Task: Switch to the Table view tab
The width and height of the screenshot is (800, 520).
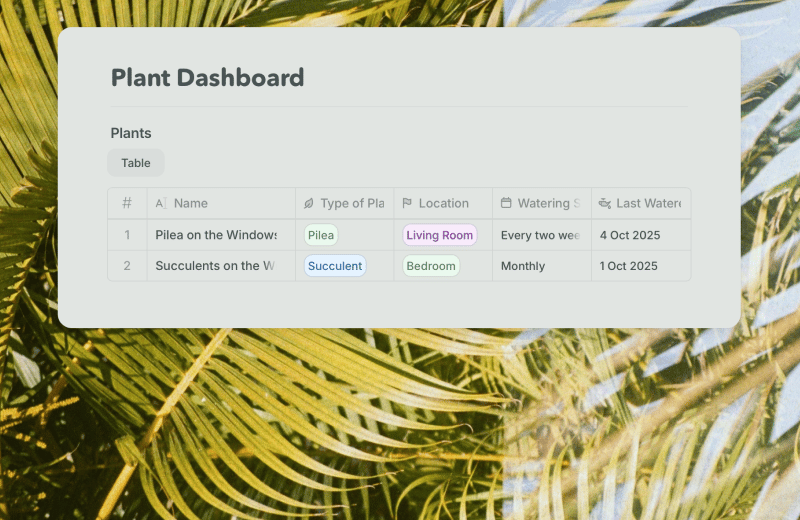Action: 136,163
